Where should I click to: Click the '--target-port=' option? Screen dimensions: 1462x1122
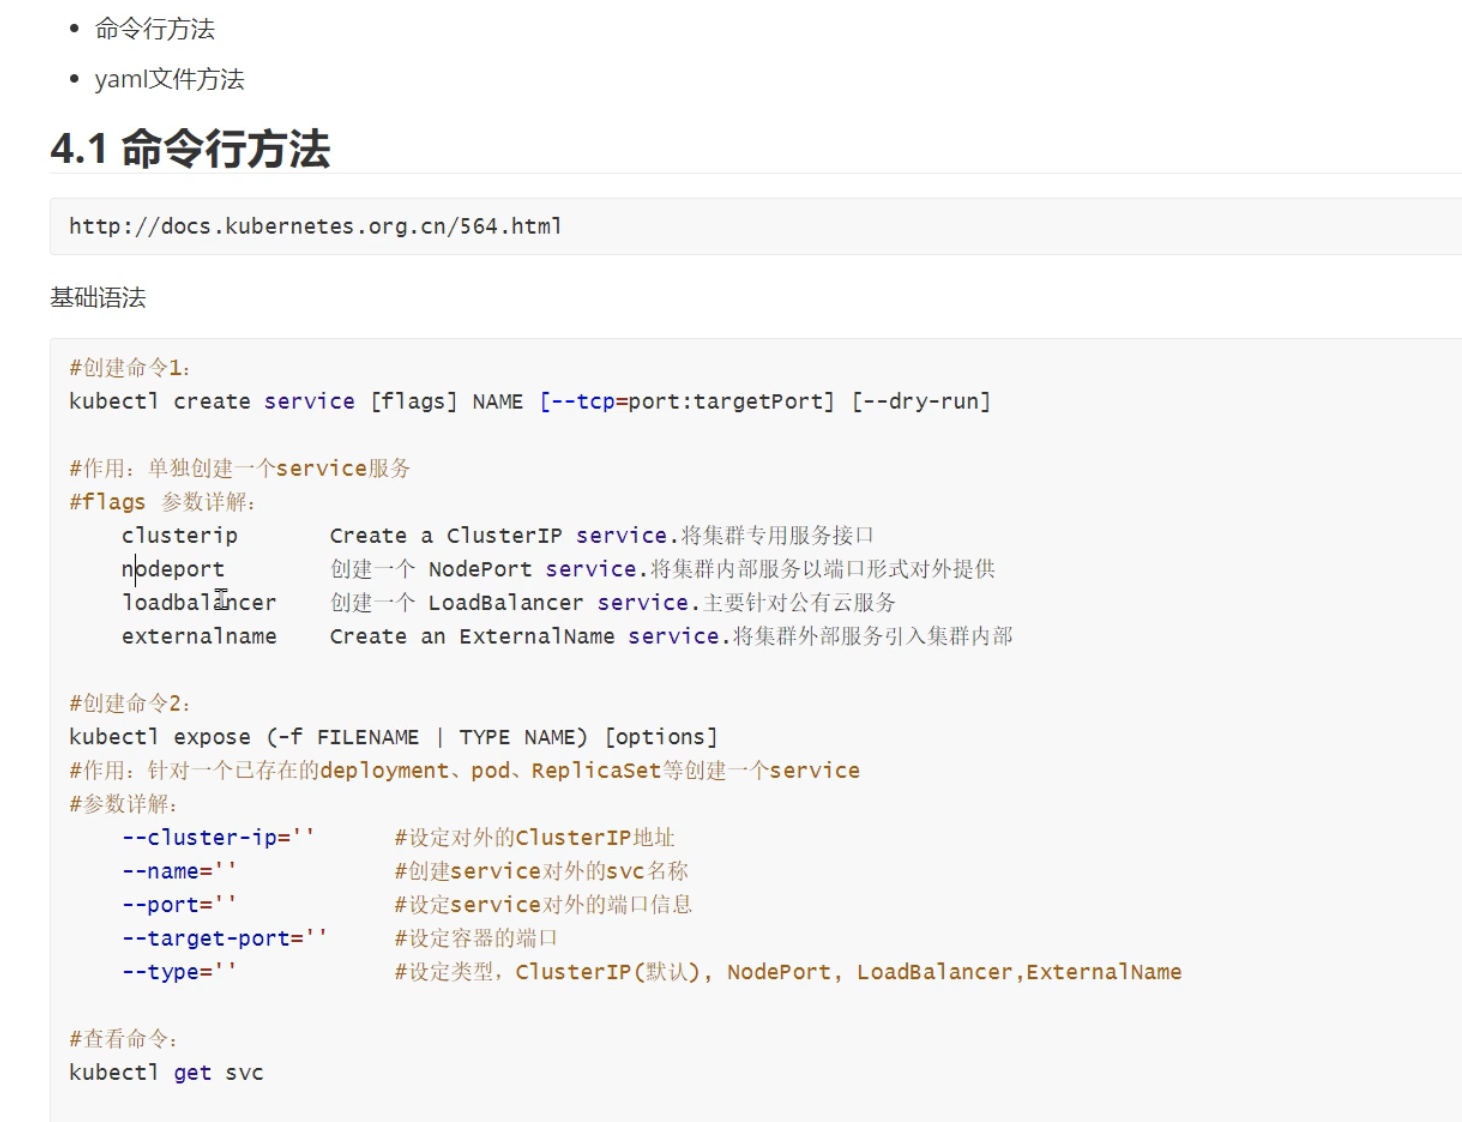click(224, 939)
